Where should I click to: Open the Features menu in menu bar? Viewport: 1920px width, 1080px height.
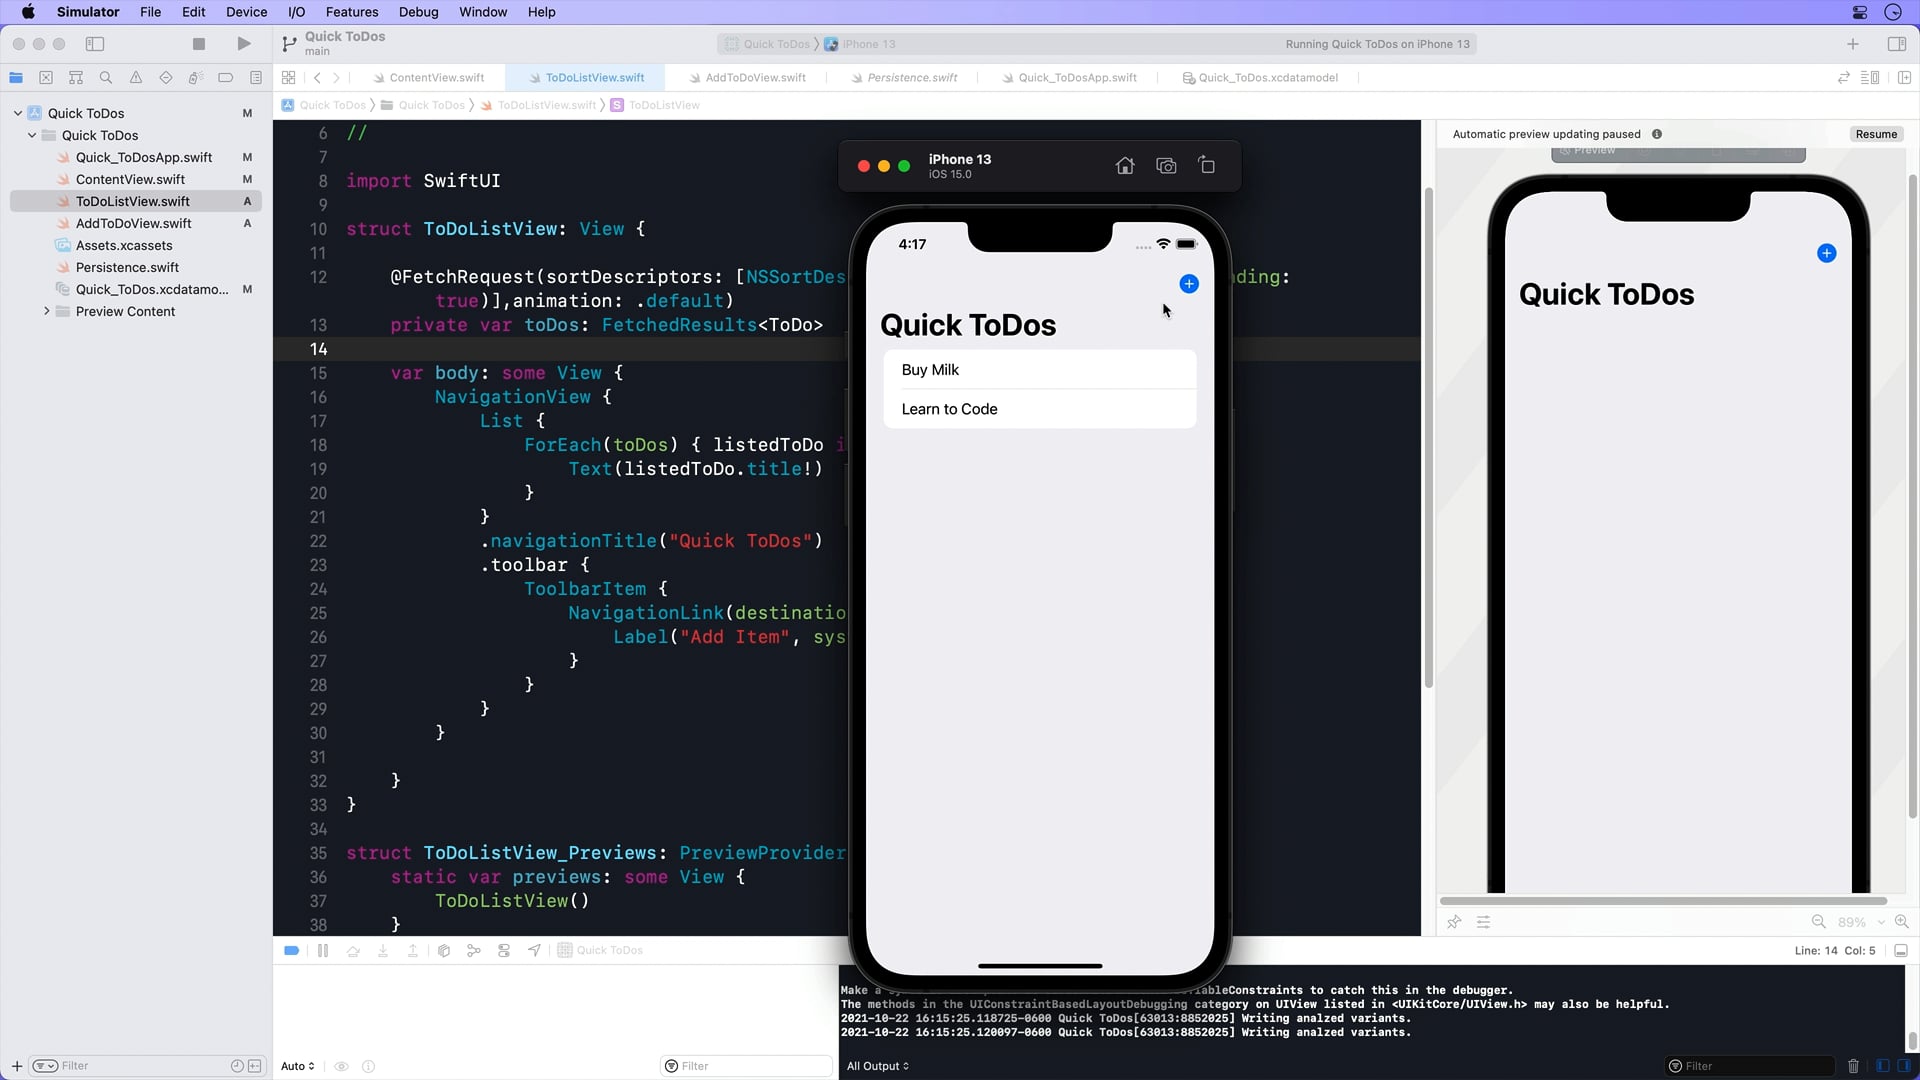(x=352, y=12)
